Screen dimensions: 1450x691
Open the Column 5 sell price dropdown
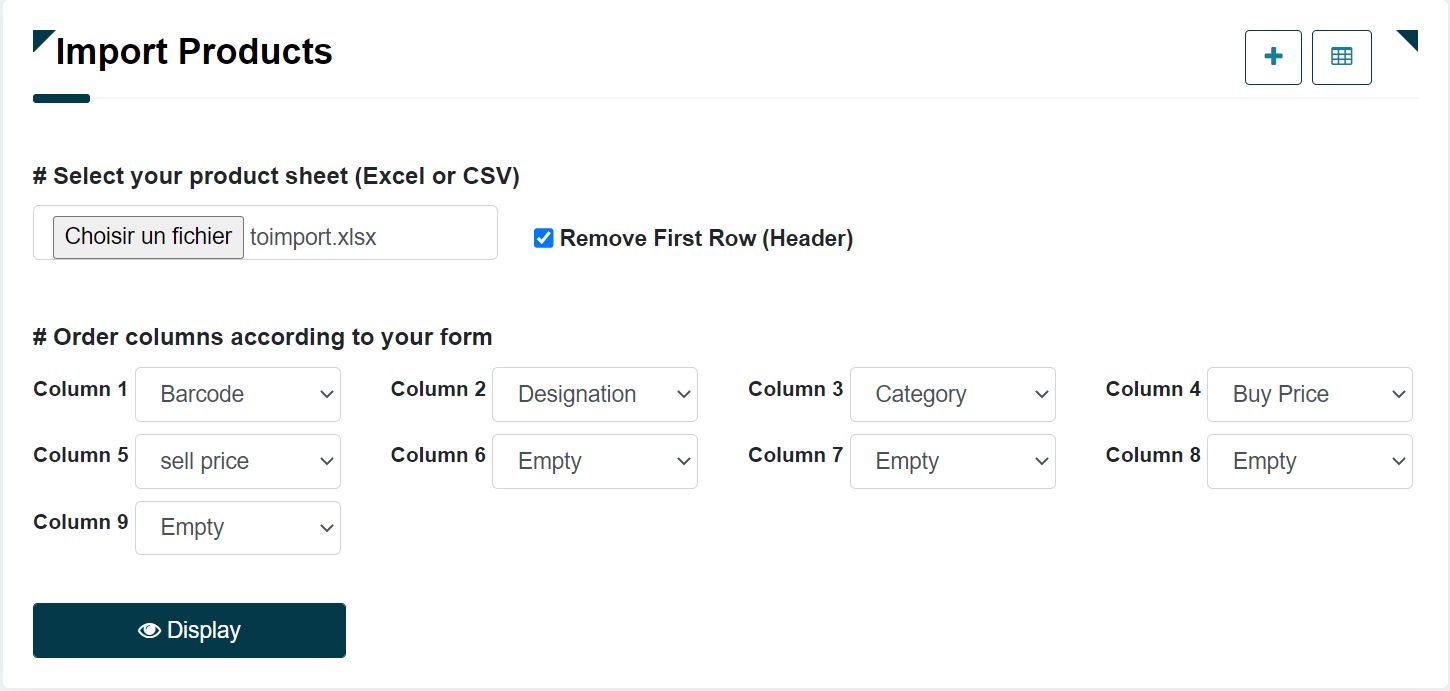(238, 461)
